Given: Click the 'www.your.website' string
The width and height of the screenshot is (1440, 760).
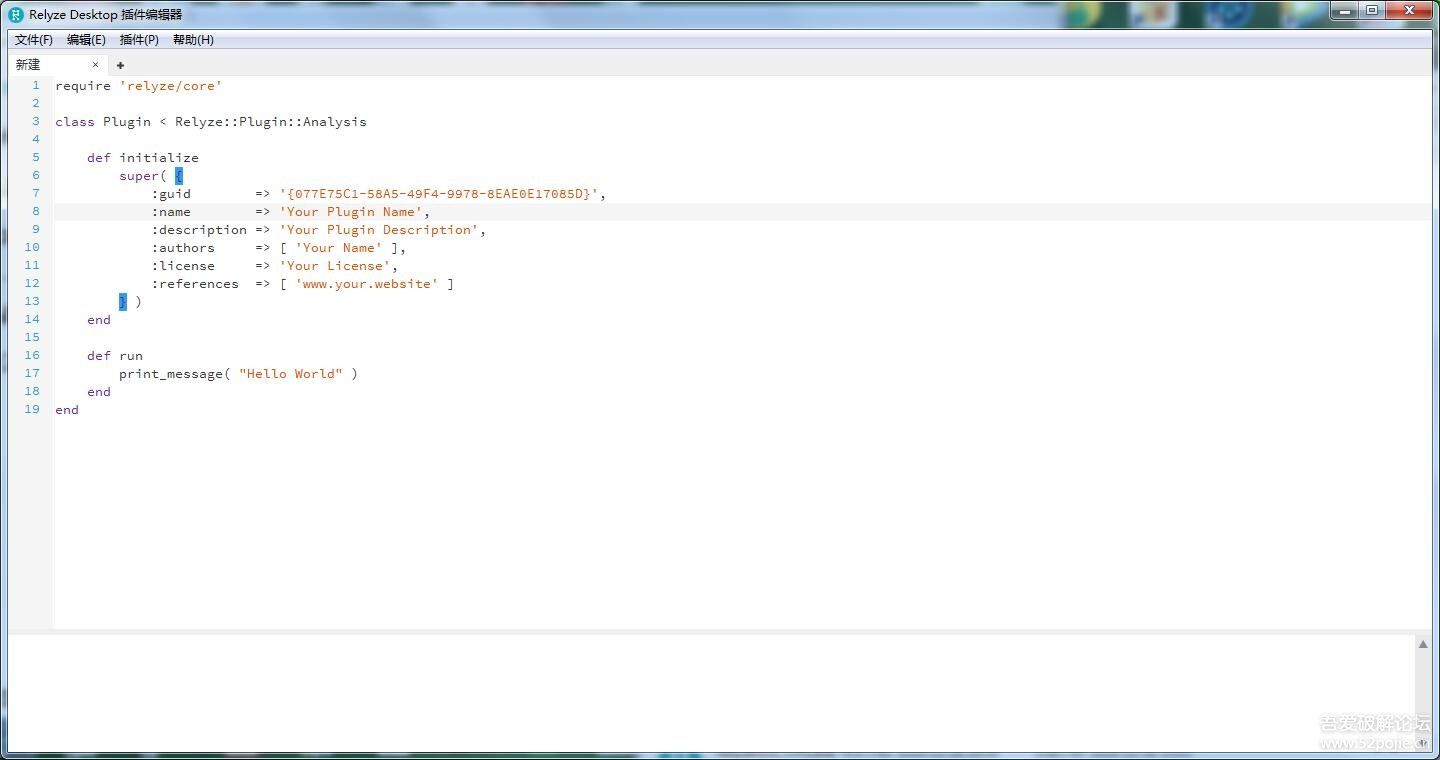Looking at the screenshot, I should 367,284.
